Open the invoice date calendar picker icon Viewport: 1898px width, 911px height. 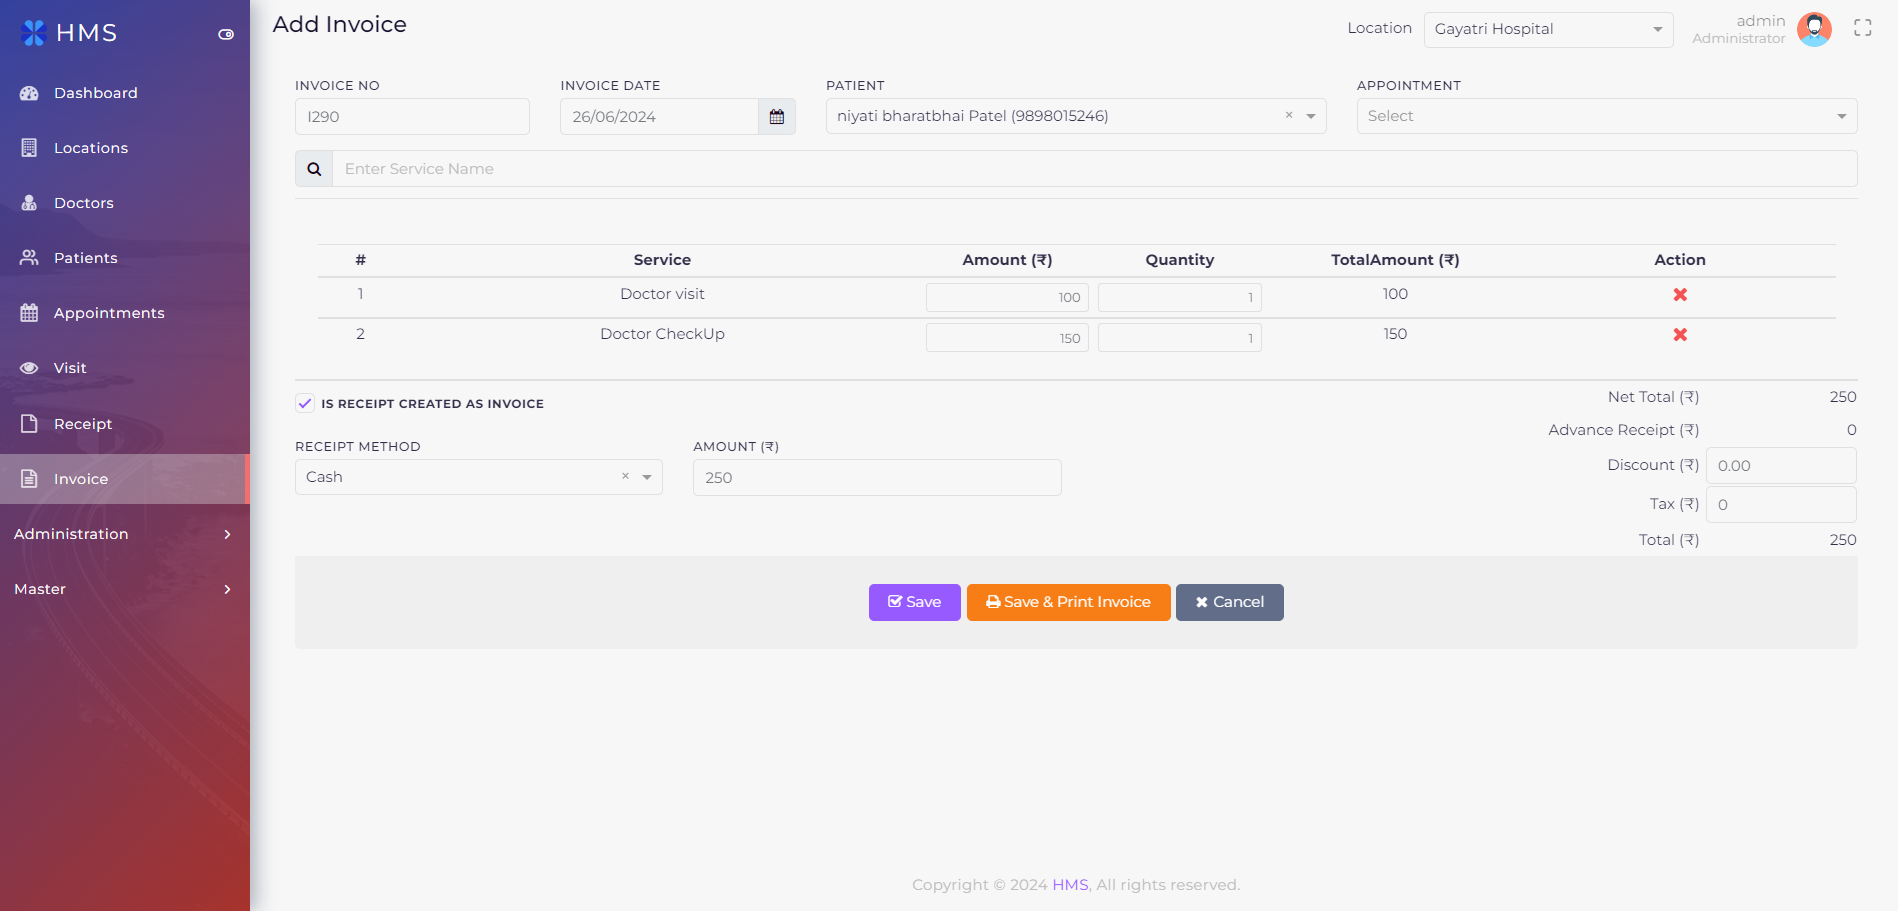(777, 117)
